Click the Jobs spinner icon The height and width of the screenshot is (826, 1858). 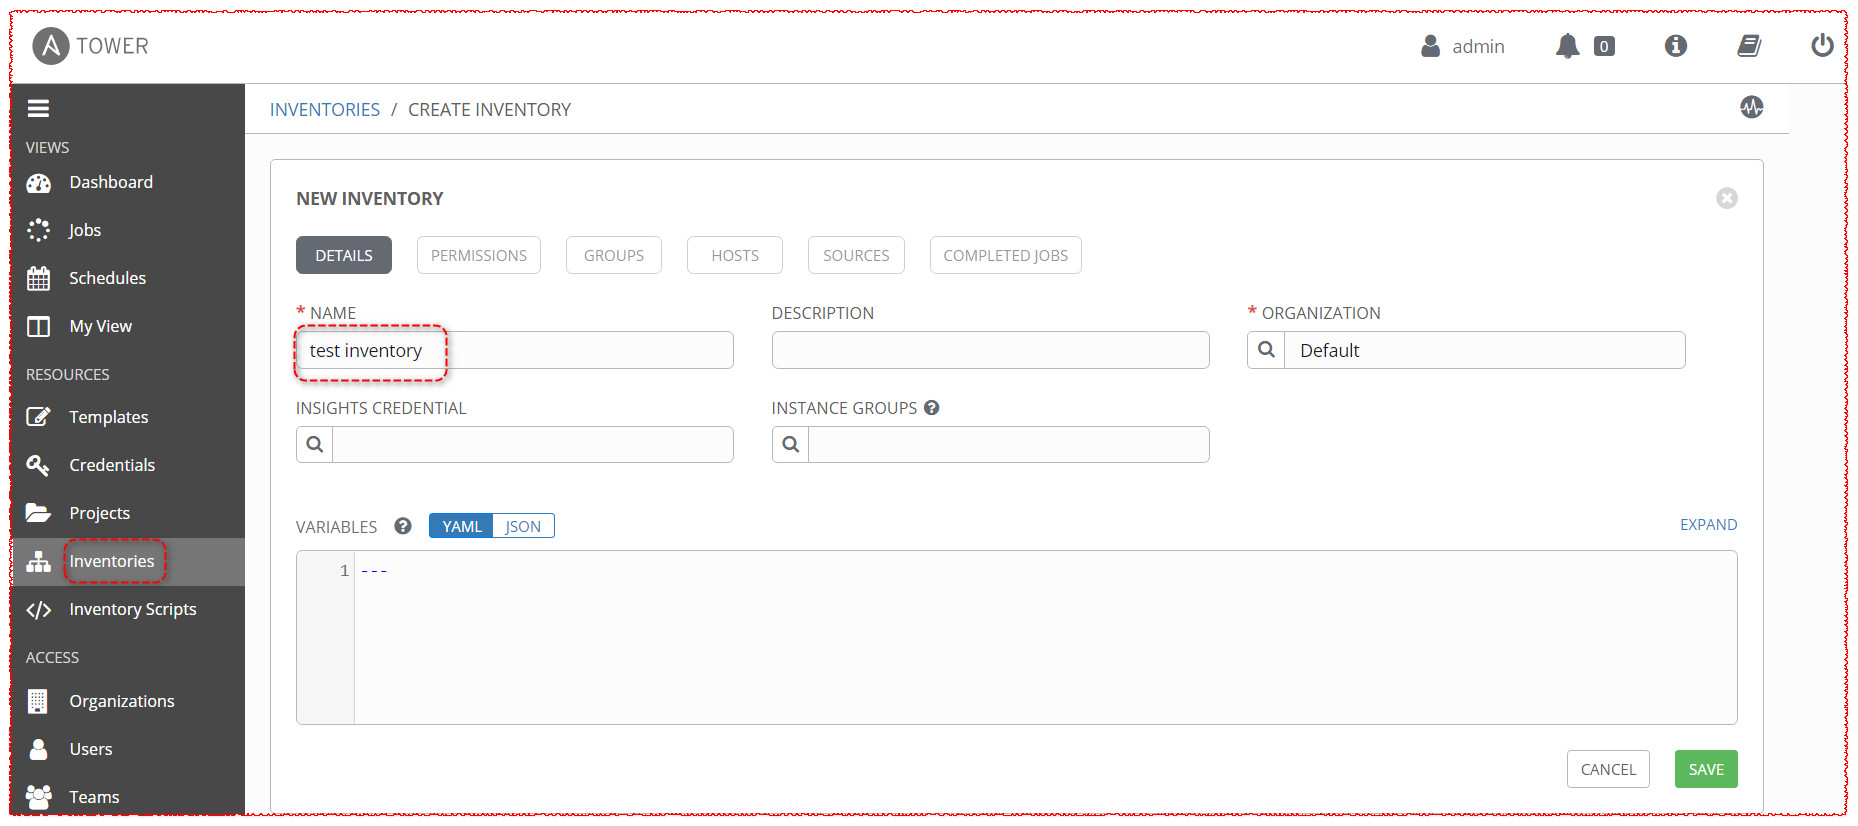click(x=38, y=230)
